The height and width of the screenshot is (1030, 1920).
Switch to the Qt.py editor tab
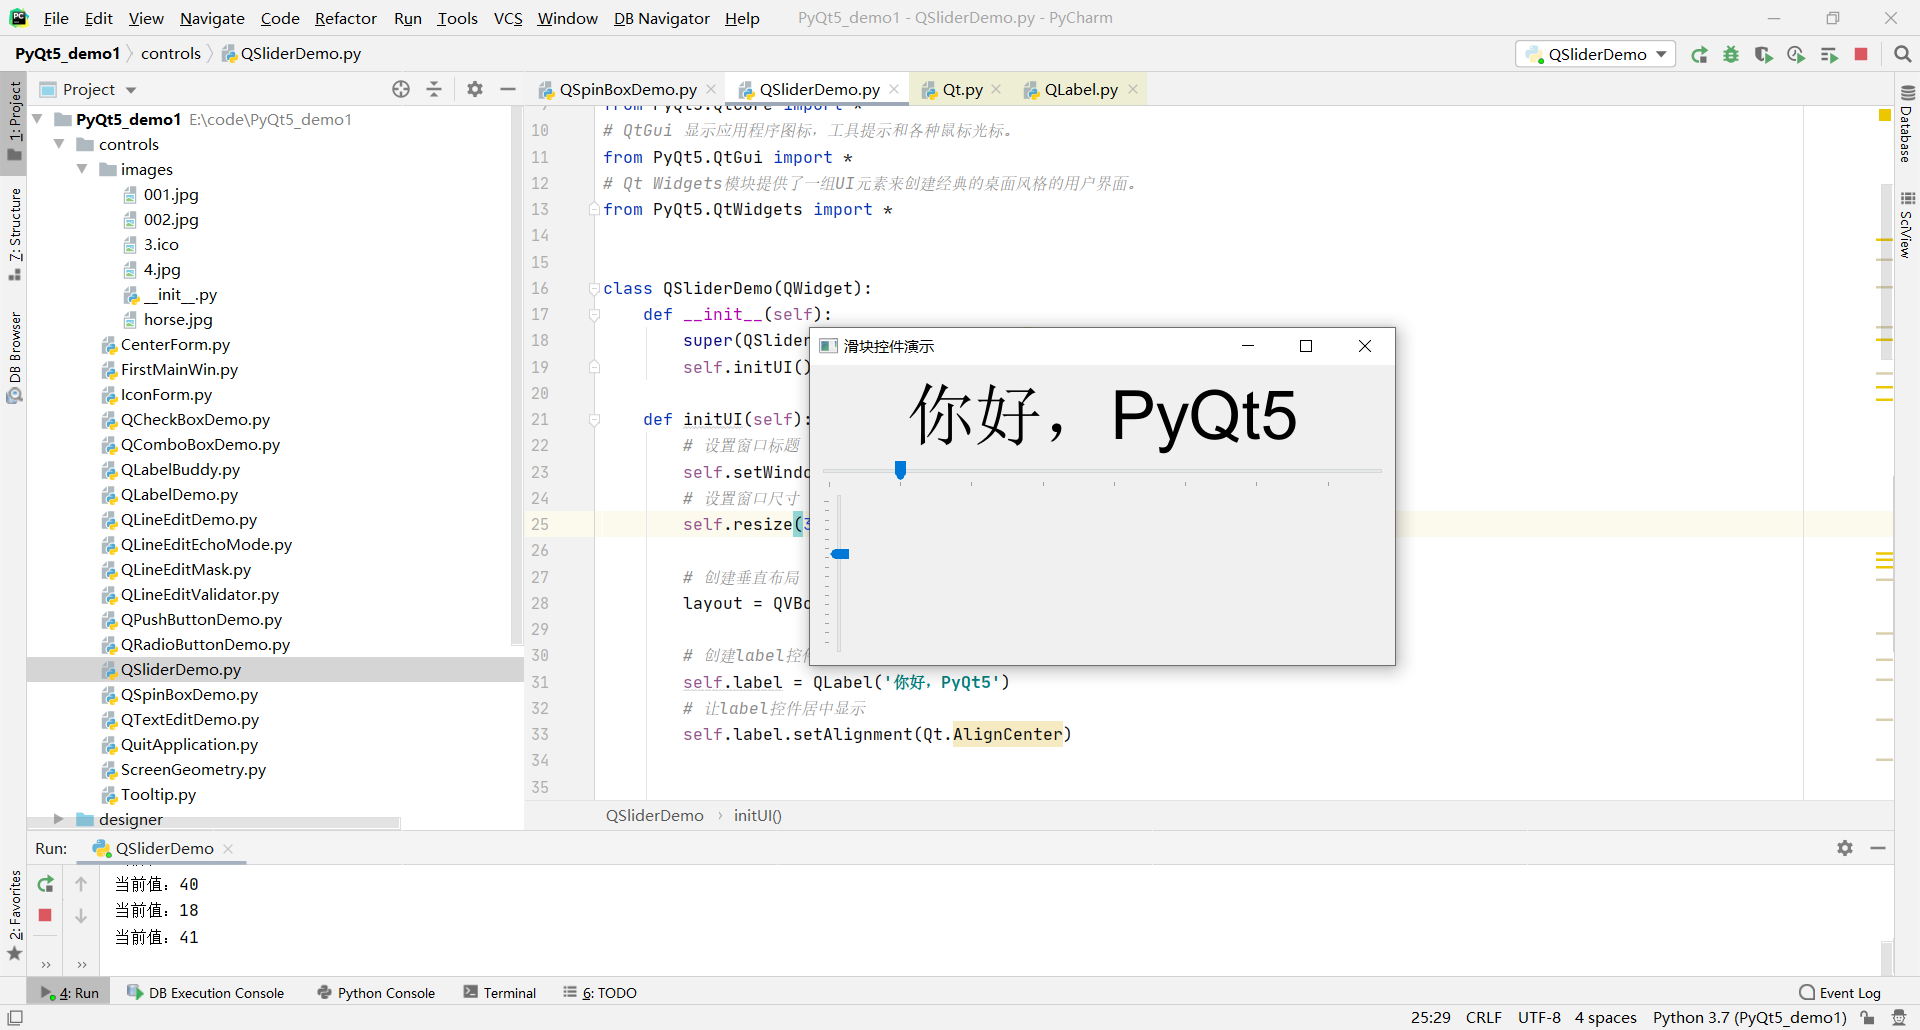pos(962,89)
